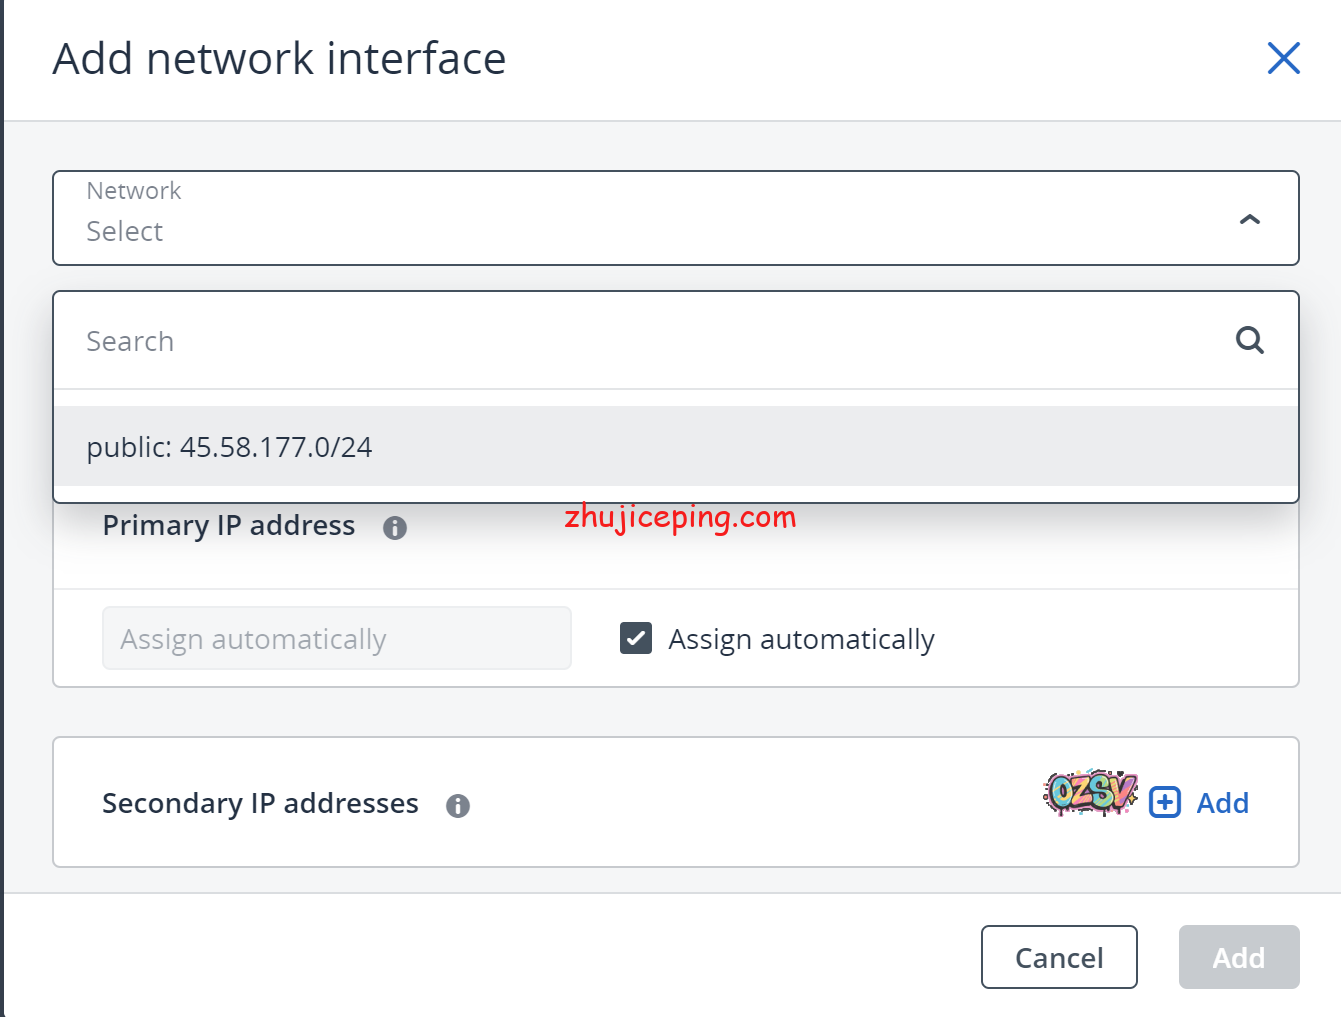Close the Add network interface dialog
This screenshot has width=1341, height=1017.
coord(1283,59)
